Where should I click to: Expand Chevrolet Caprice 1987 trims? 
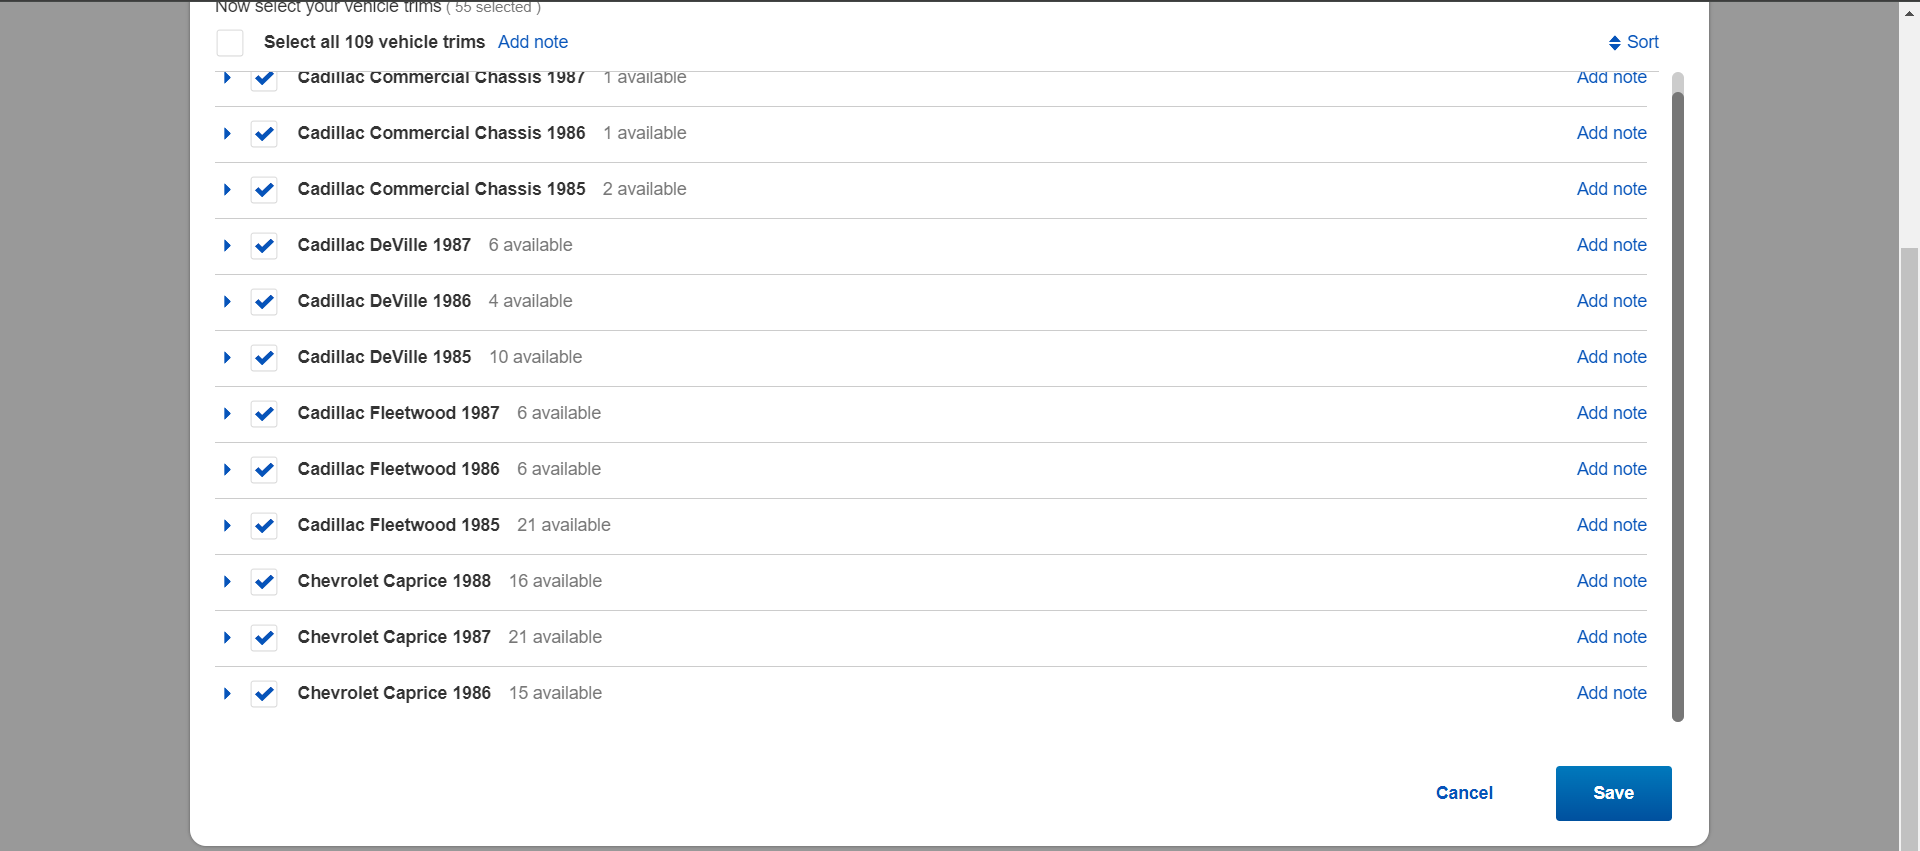[227, 637]
